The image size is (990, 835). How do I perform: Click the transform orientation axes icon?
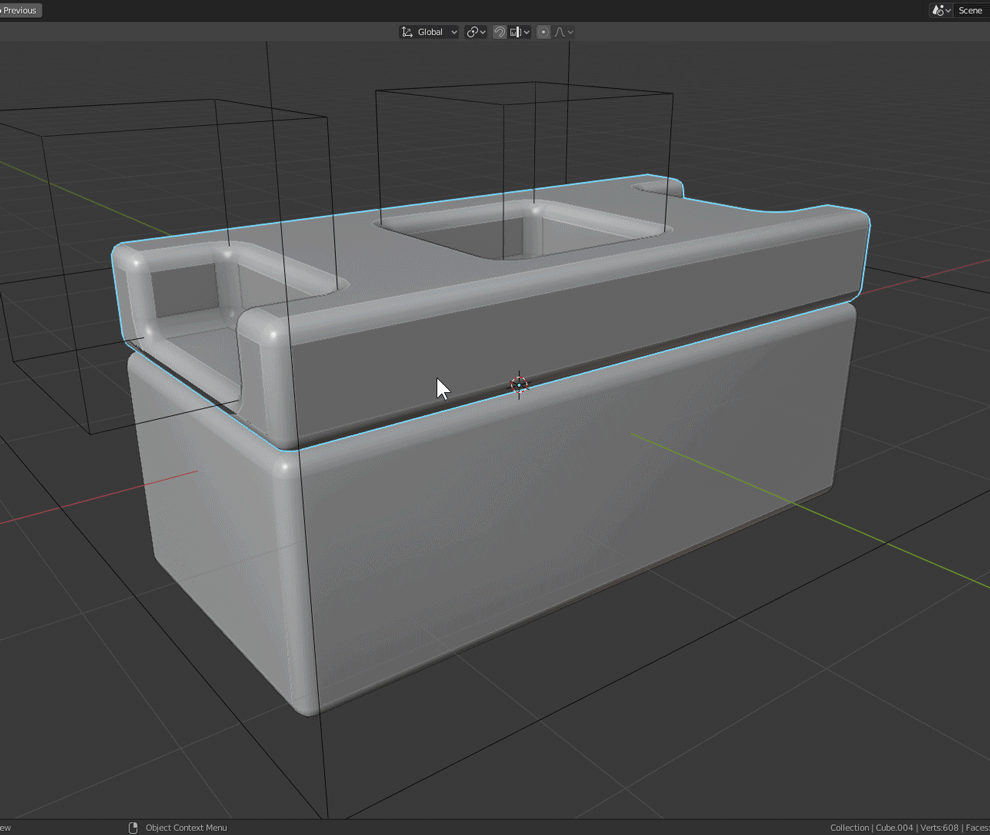407,31
